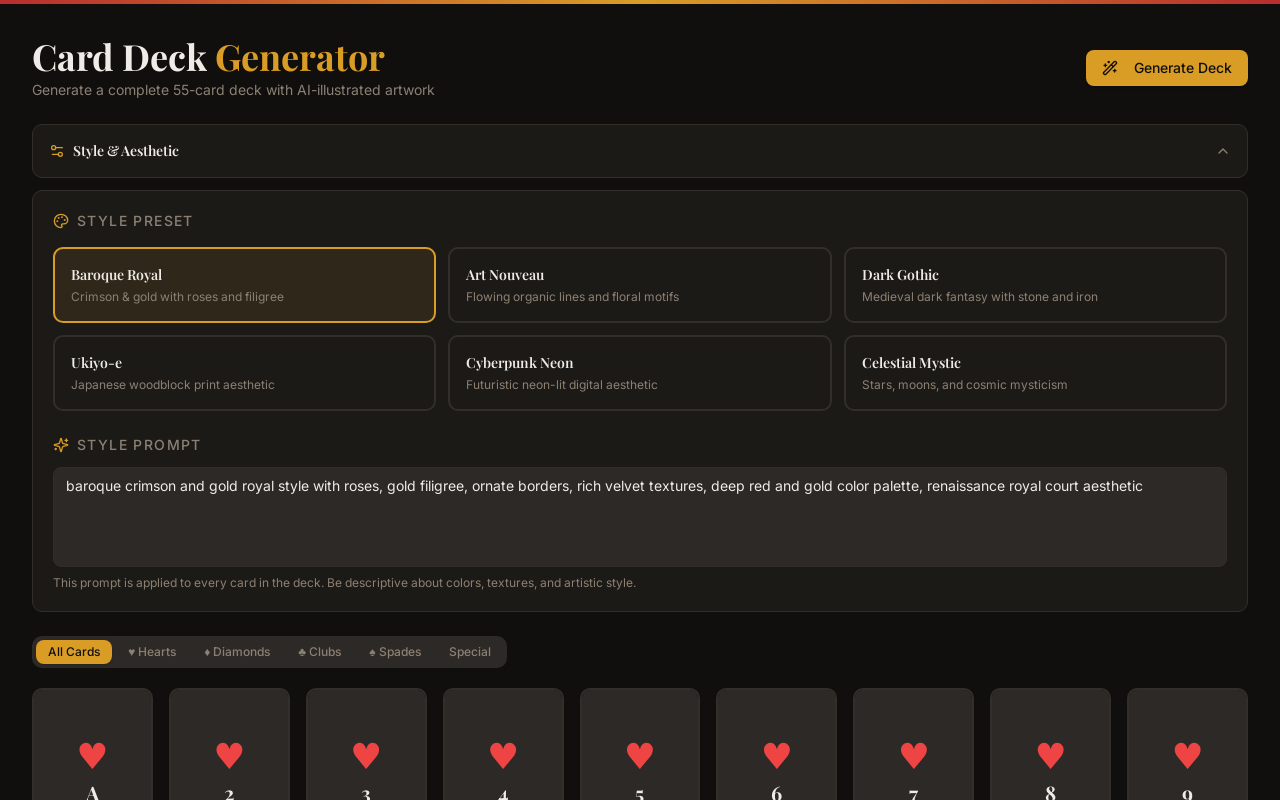Filter cards by Diamonds tab
The height and width of the screenshot is (800, 1280).
(x=237, y=652)
